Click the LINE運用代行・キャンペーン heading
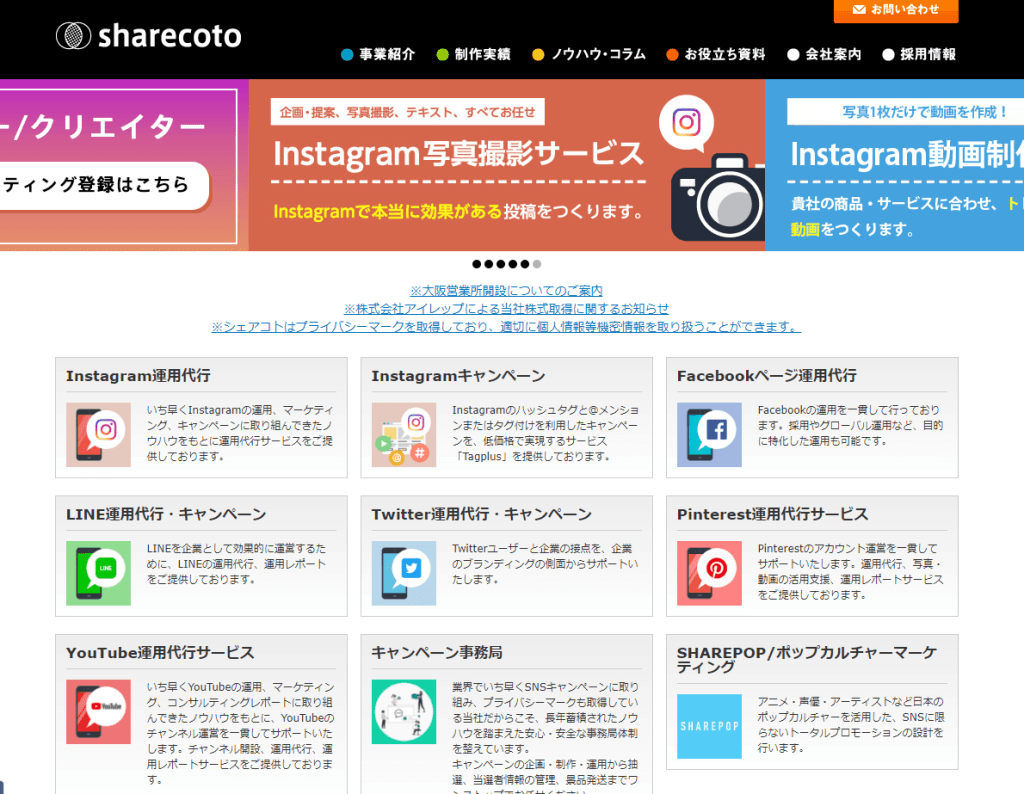Viewport: 1024px width, 794px height. click(x=166, y=515)
